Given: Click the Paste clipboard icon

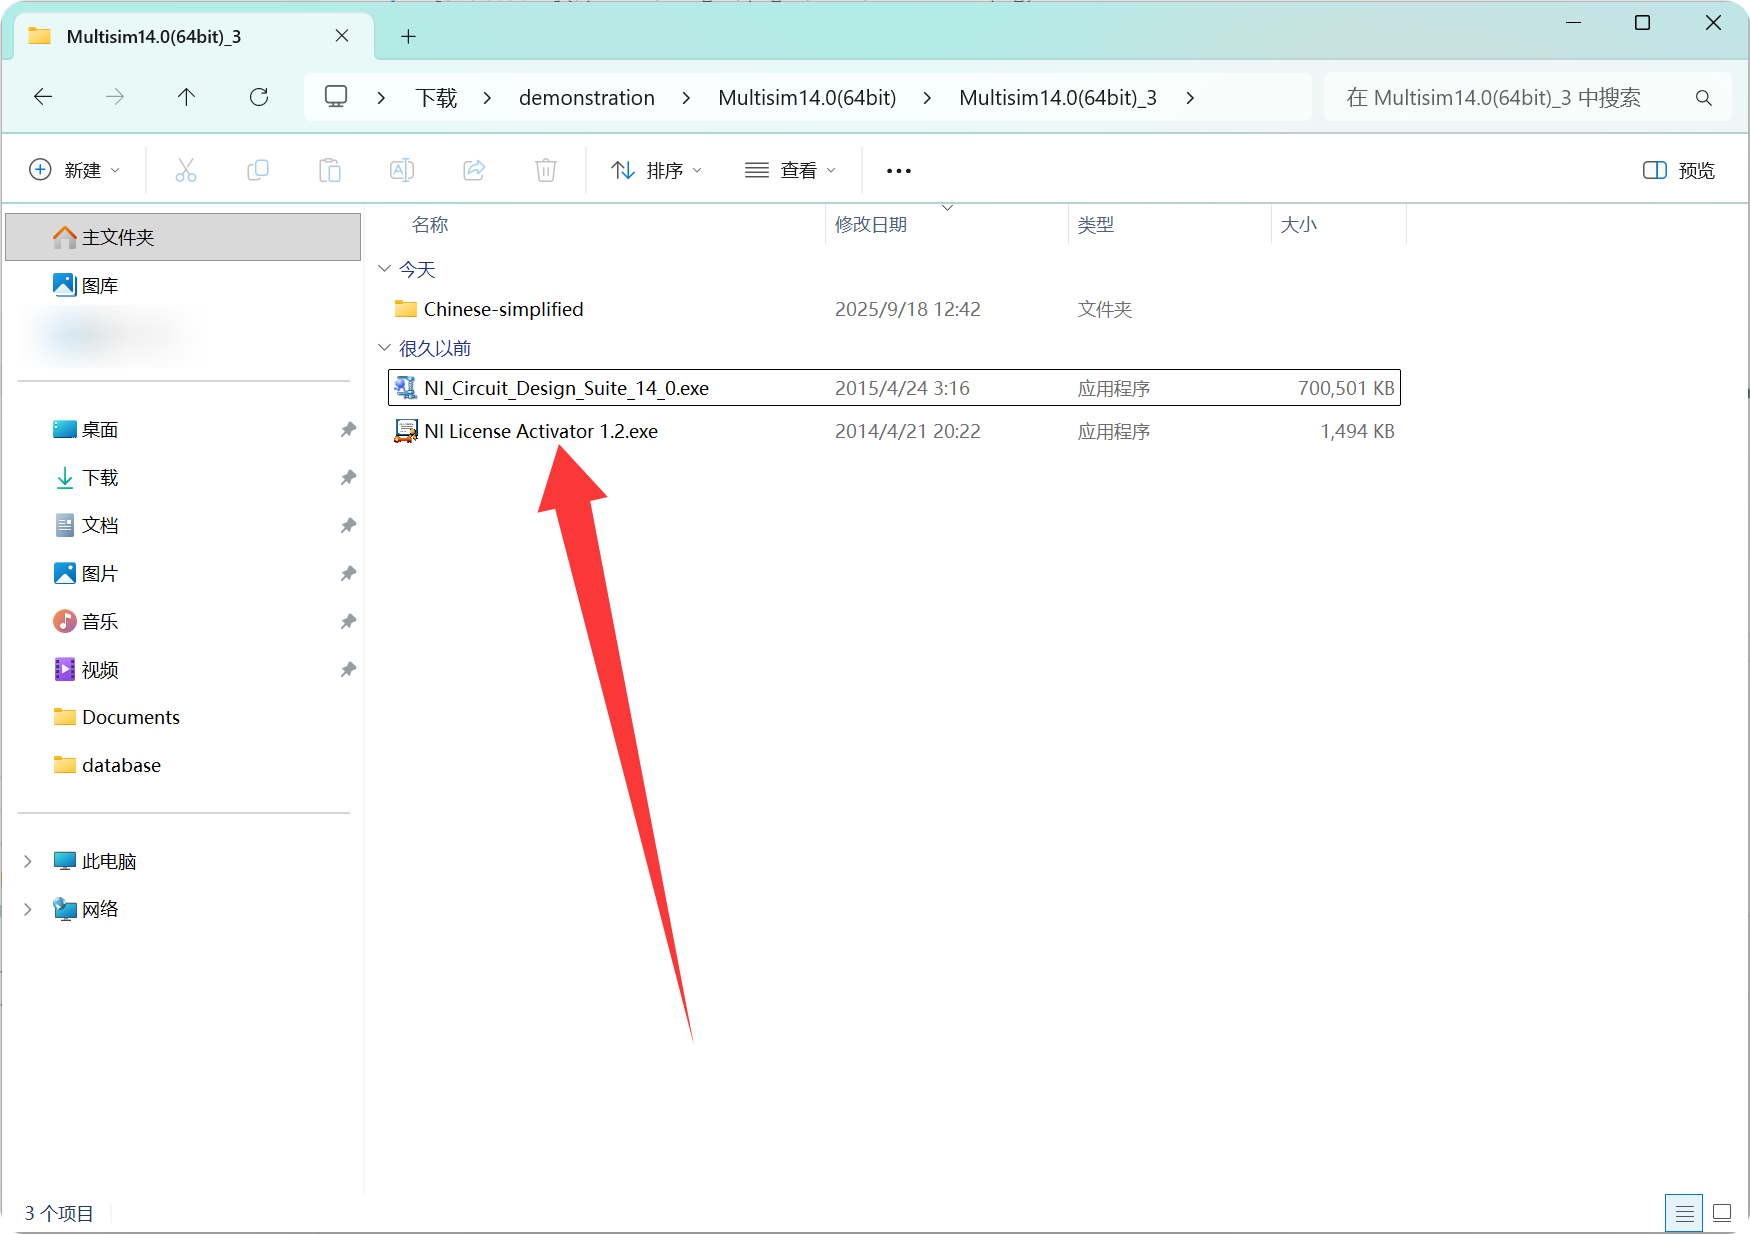Looking at the screenshot, I should pos(330,170).
